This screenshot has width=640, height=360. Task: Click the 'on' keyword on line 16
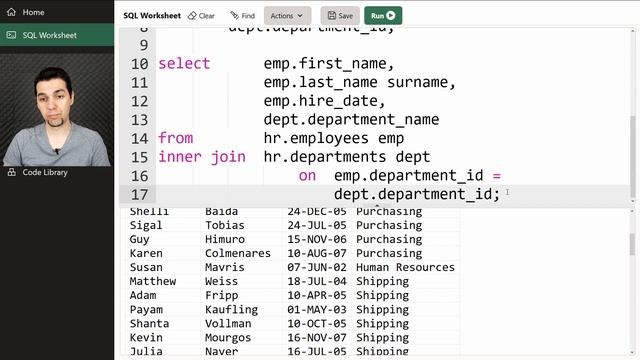coord(307,176)
